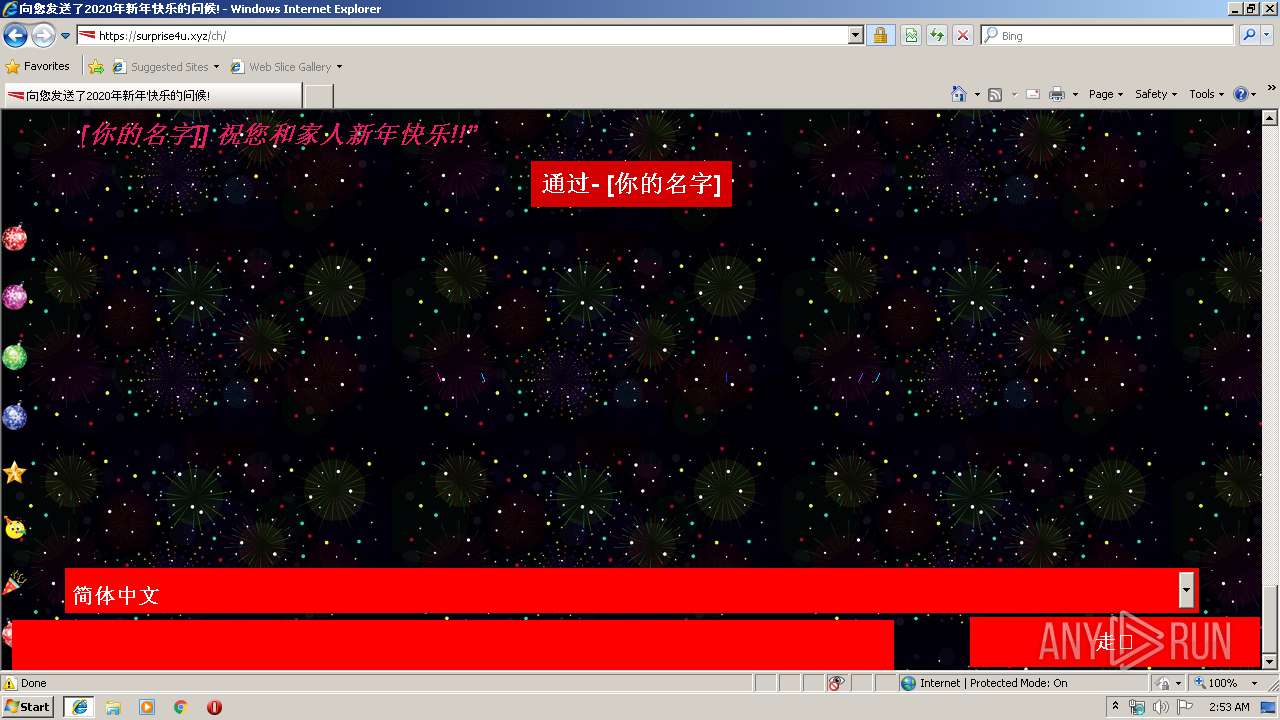1280x720 pixels.
Task: Click the gold star icon
Action: [x=14, y=473]
